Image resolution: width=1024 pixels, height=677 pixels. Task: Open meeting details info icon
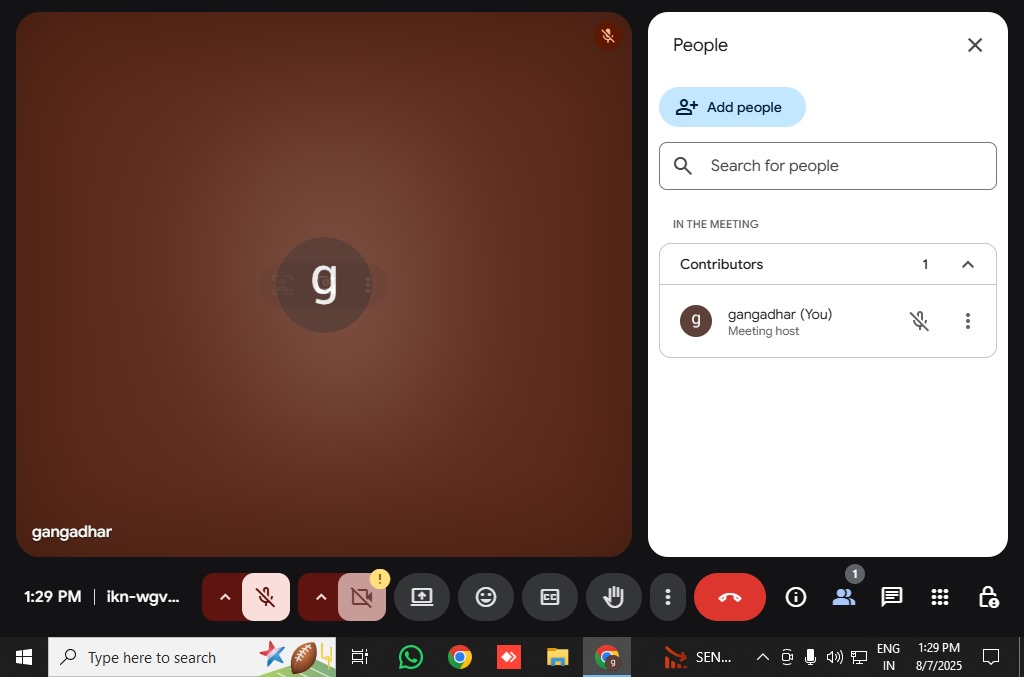click(x=796, y=597)
